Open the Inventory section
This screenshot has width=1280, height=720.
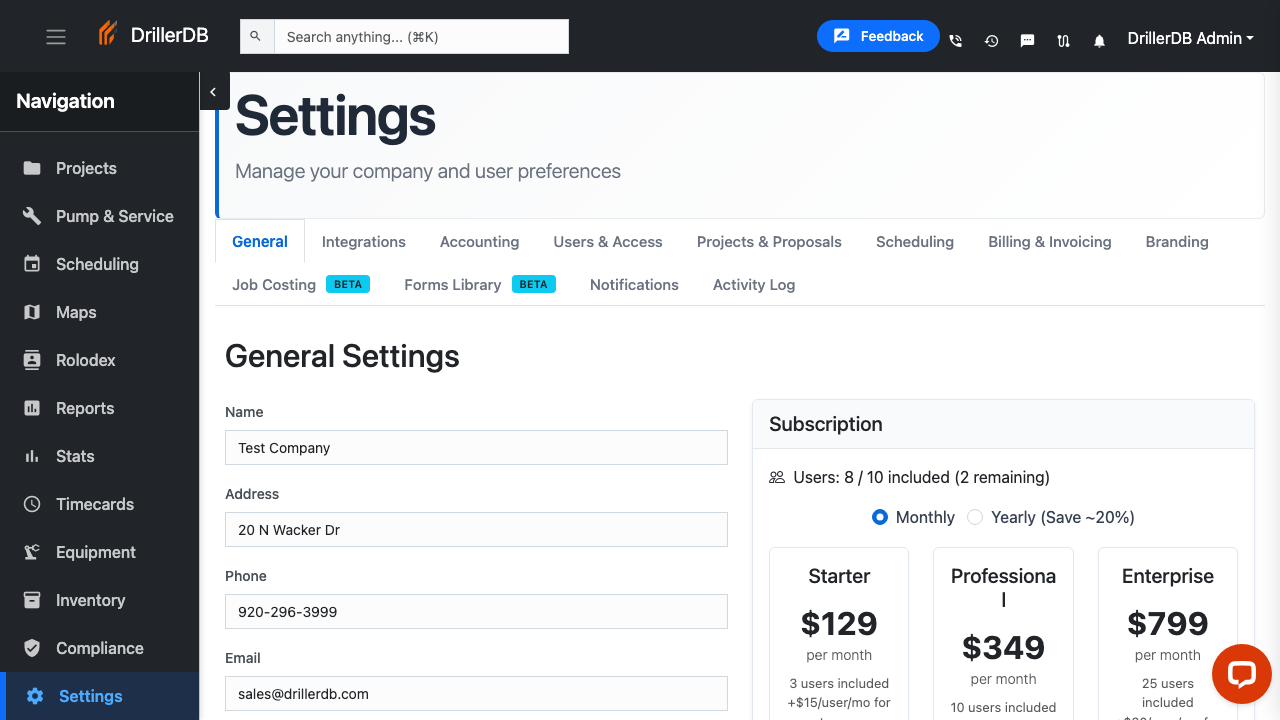[91, 600]
